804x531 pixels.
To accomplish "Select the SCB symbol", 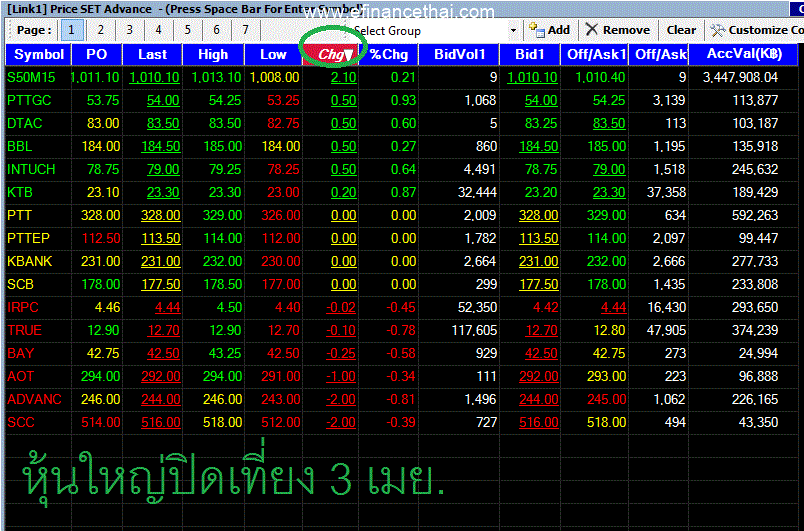I will click(21, 284).
